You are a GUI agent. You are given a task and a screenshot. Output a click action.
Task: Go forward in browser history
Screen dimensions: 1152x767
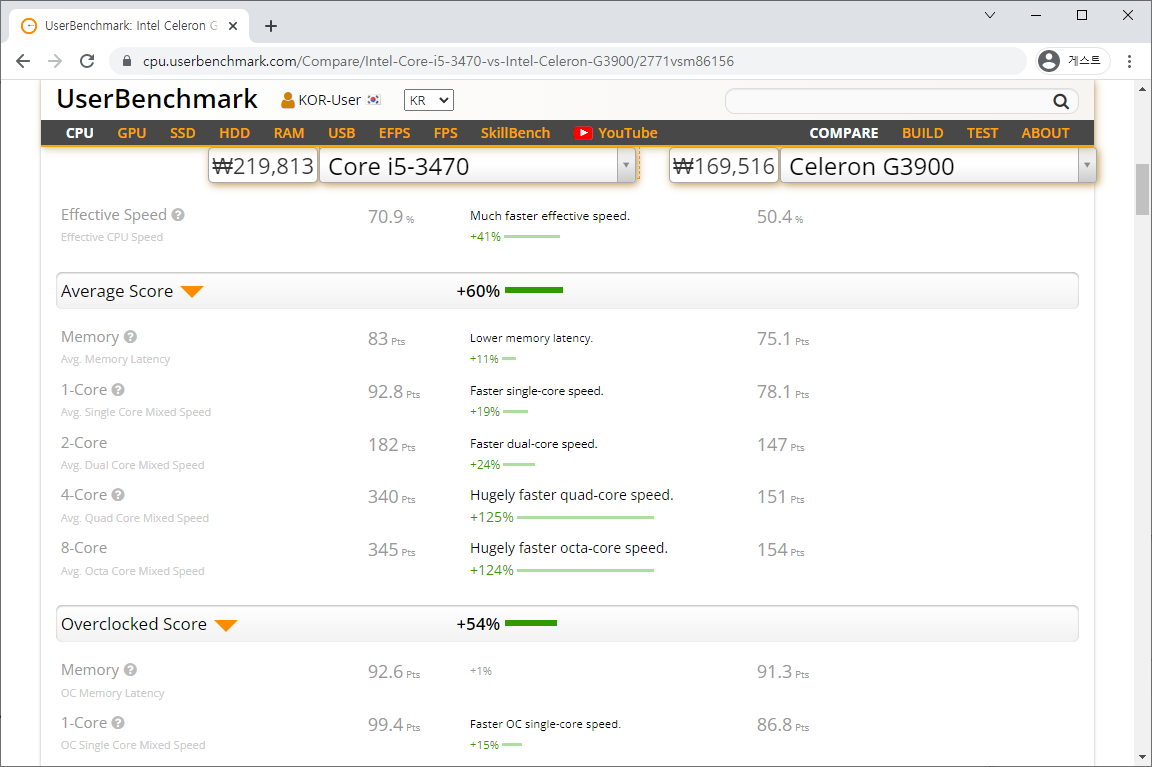pyautogui.click(x=55, y=61)
